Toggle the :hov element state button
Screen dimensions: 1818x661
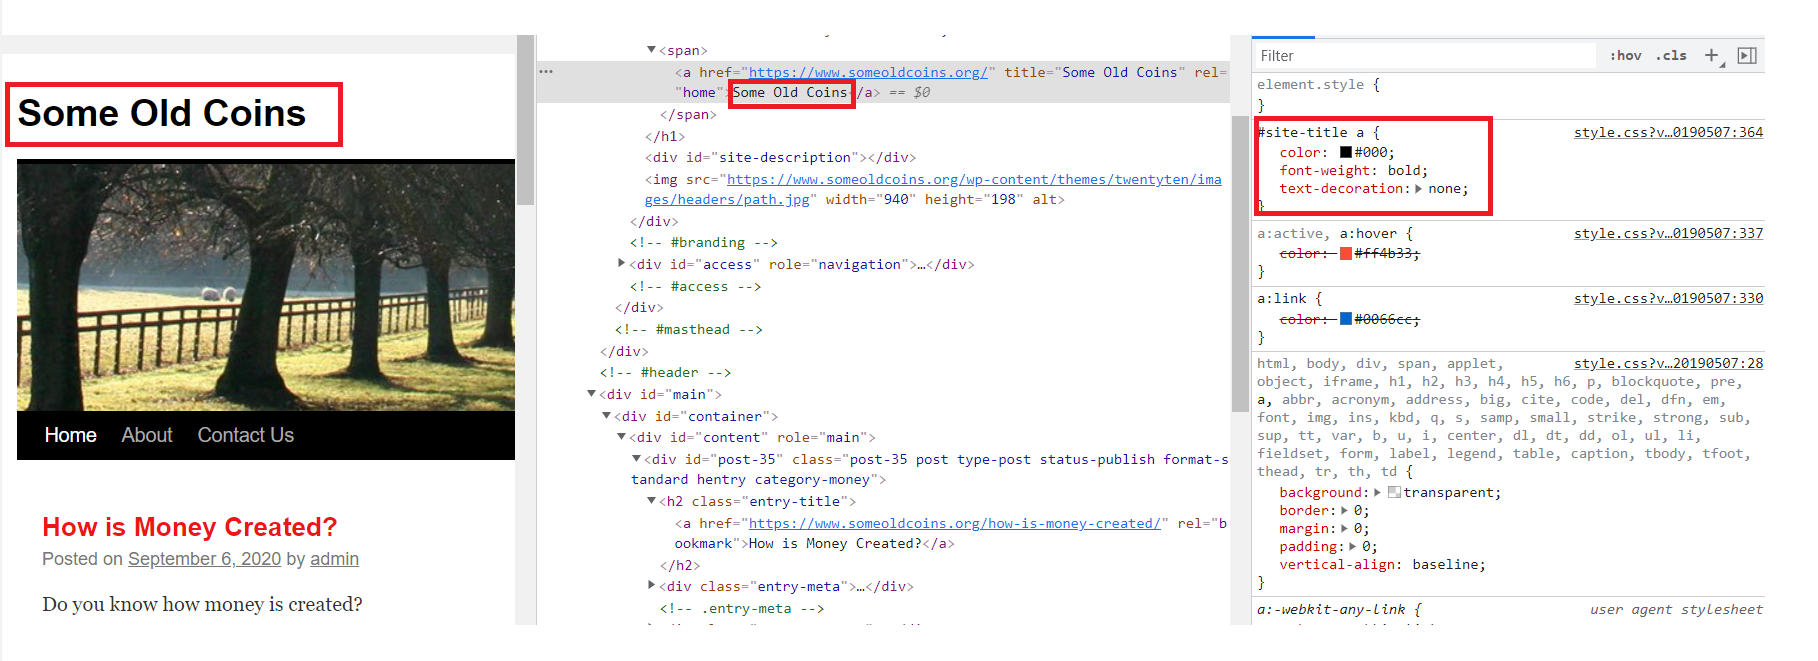coord(1625,56)
